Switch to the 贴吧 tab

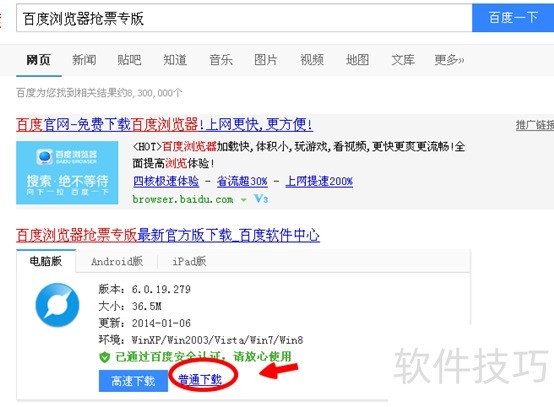click(x=129, y=60)
